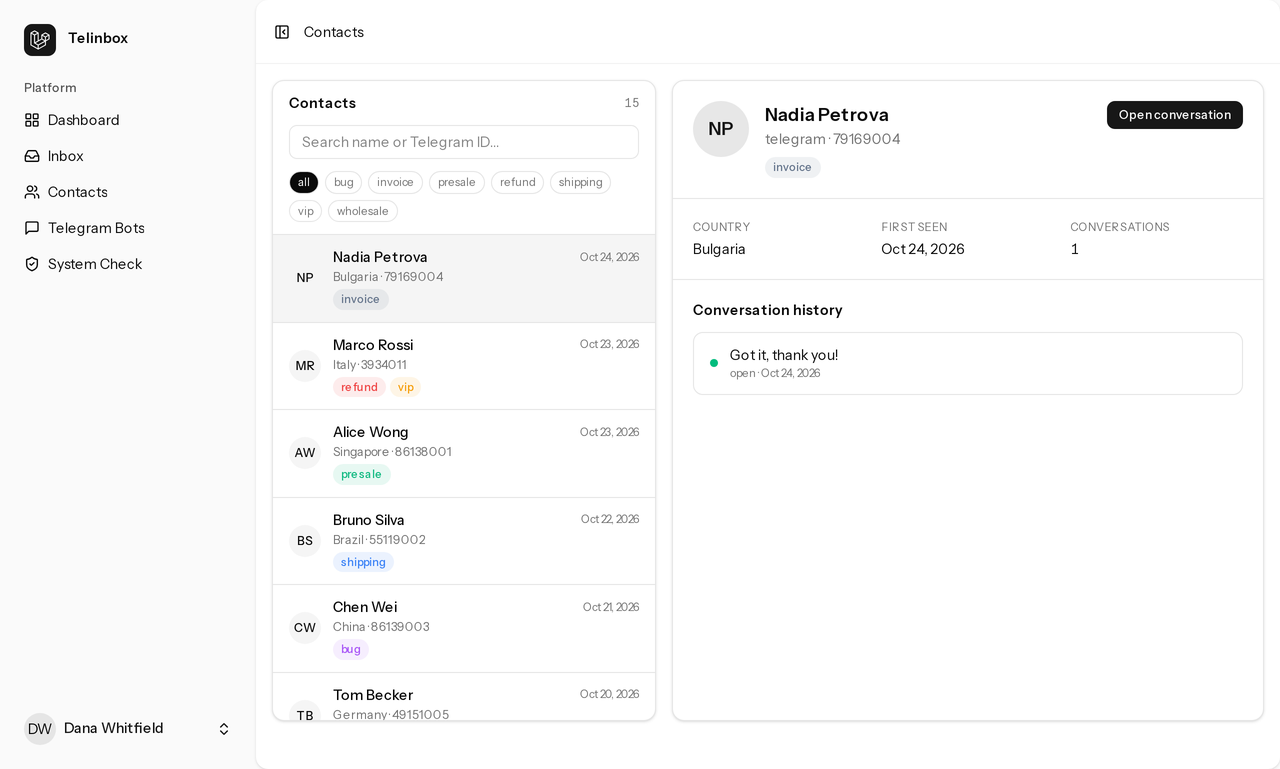Screen dimensions: 1280x769
Task: Select Tom Becker contact row
Action: coord(464,696)
